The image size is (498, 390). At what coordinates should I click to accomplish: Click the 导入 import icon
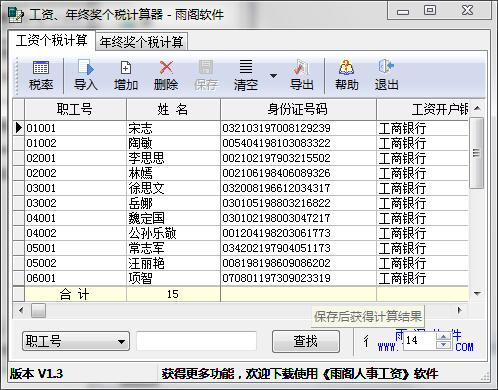click(x=86, y=76)
